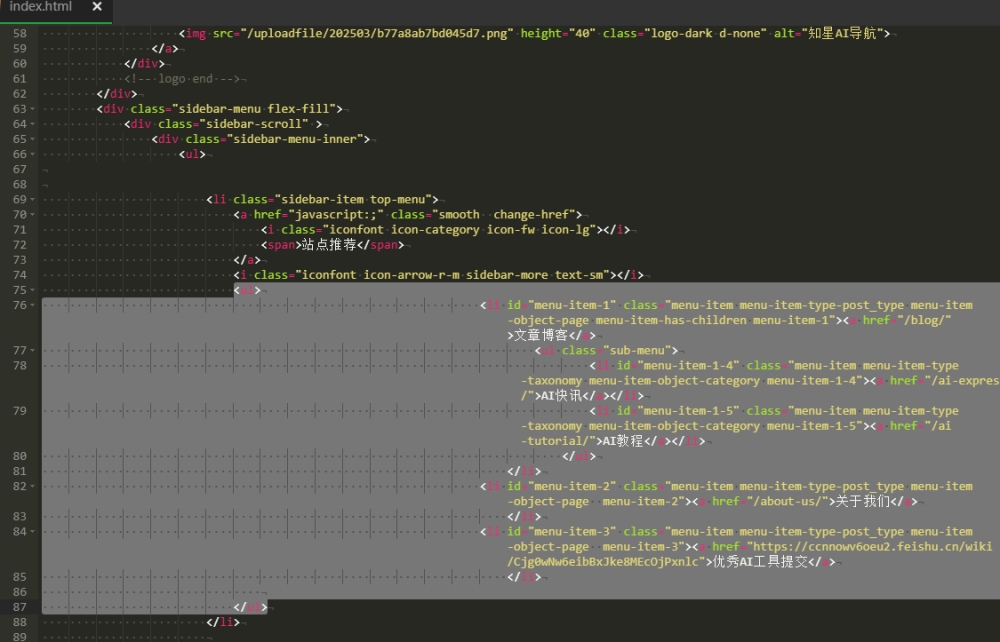Click the b77a8ab7bd045d7.png image path

(378, 33)
